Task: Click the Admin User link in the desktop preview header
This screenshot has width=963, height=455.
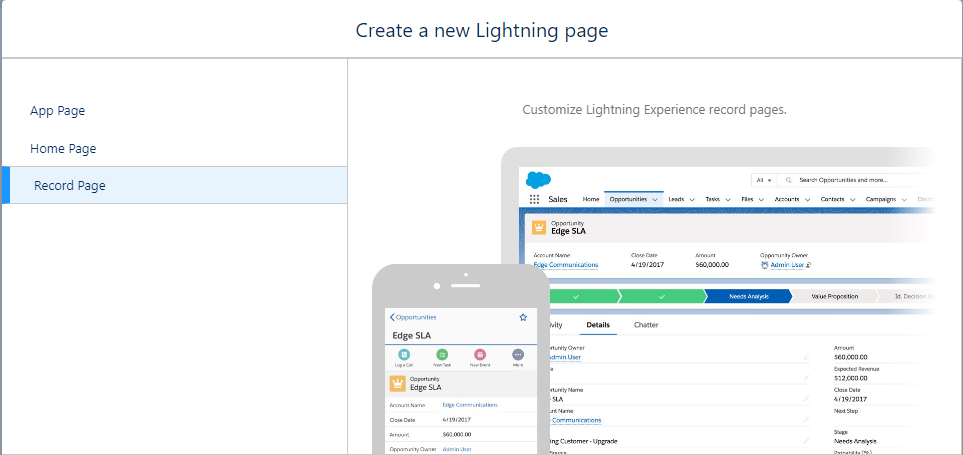Action: click(787, 265)
